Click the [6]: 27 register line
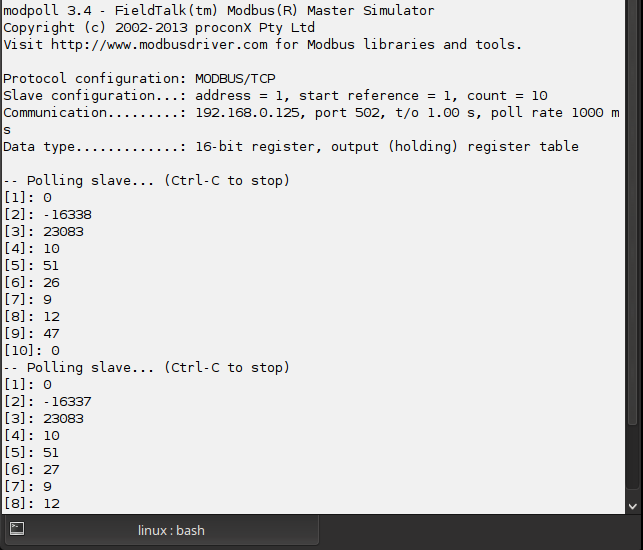Image resolution: width=643 pixels, height=550 pixels. coord(32,470)
